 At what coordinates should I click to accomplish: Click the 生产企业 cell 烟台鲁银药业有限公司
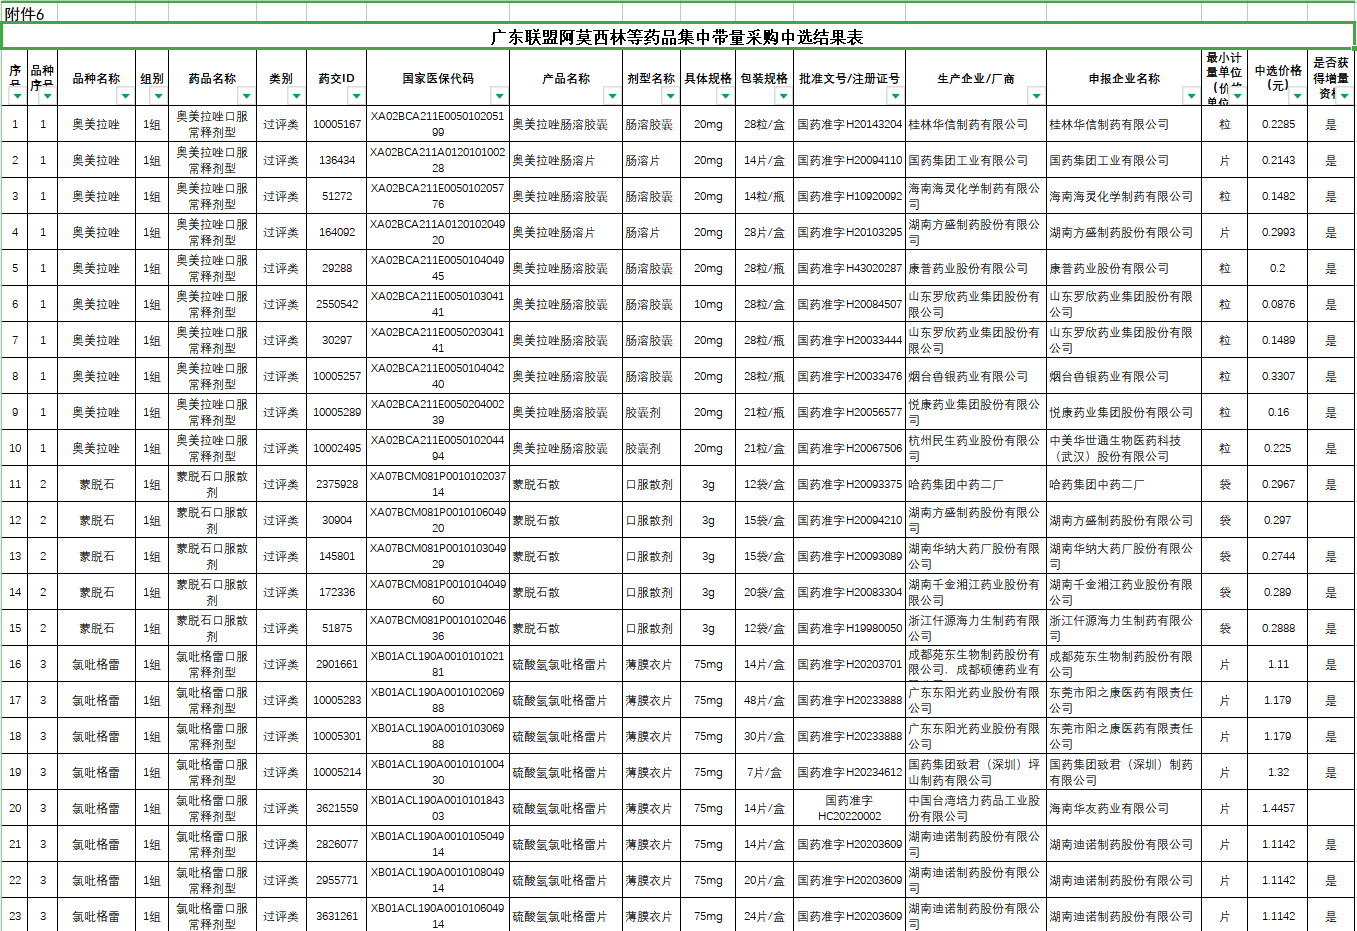[x=976, y=376]
